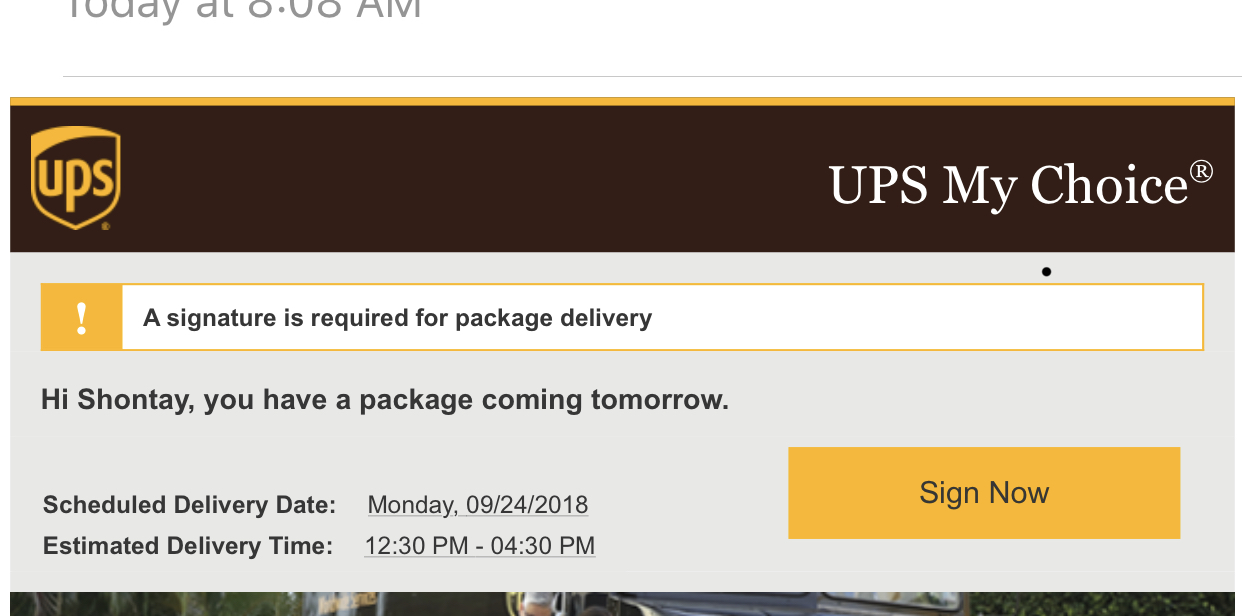
Task: Click the words "package coming tomorrow"
Action: point(544,400)
